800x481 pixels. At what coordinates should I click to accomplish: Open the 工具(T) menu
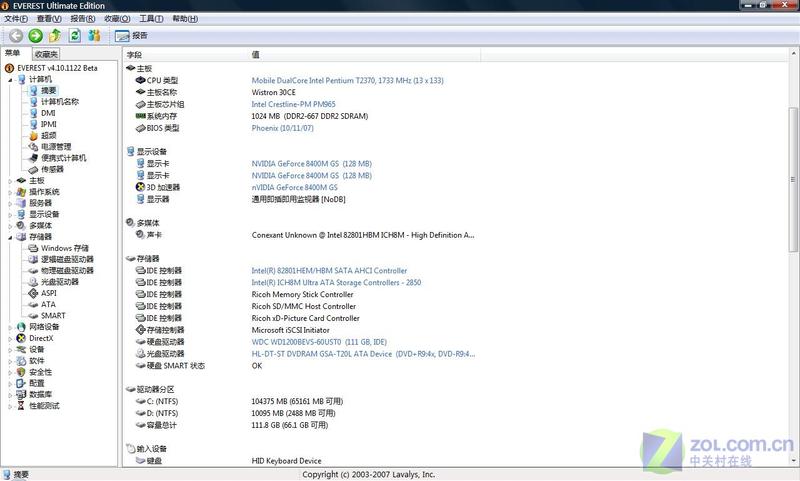[151, 19]
